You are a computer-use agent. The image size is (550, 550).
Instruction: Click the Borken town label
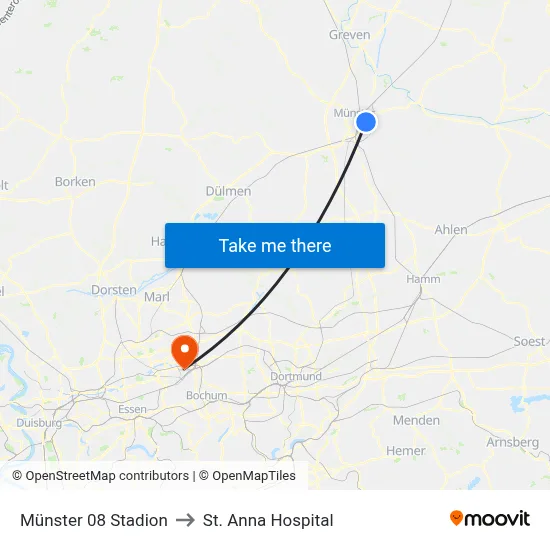(x=75, y=182)
